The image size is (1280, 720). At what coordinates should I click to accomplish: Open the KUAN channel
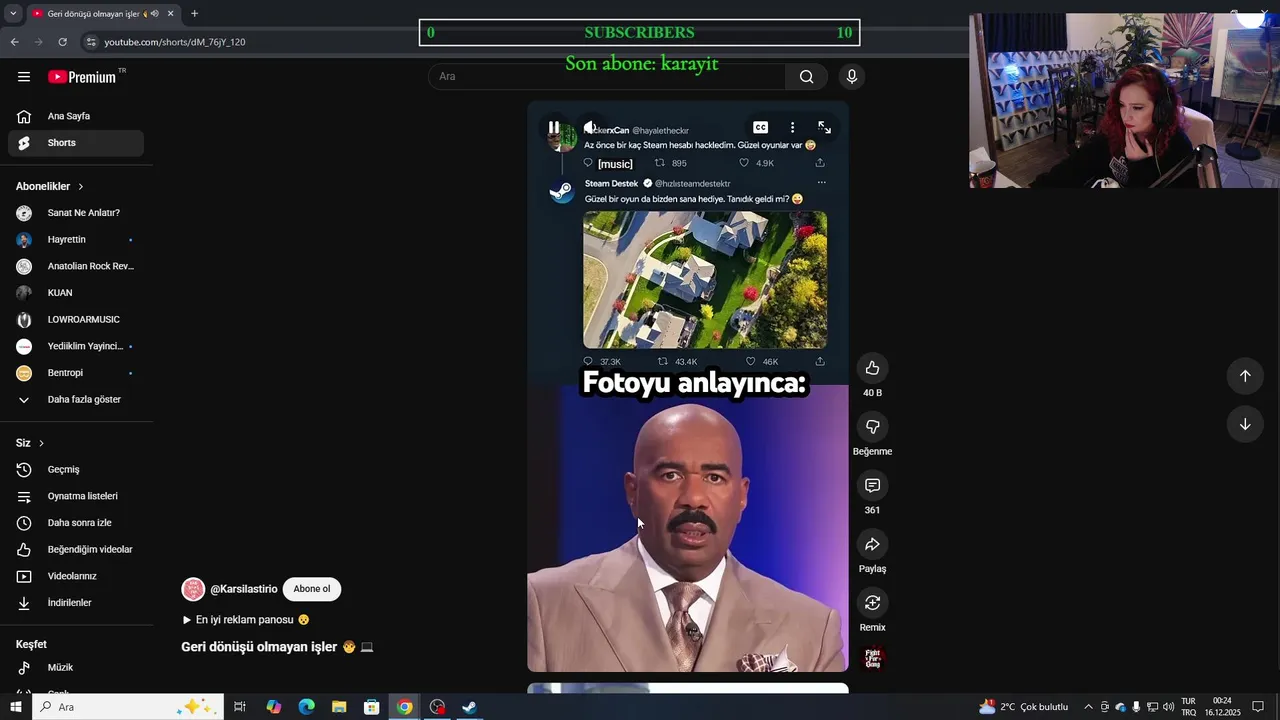coord(76,293)
